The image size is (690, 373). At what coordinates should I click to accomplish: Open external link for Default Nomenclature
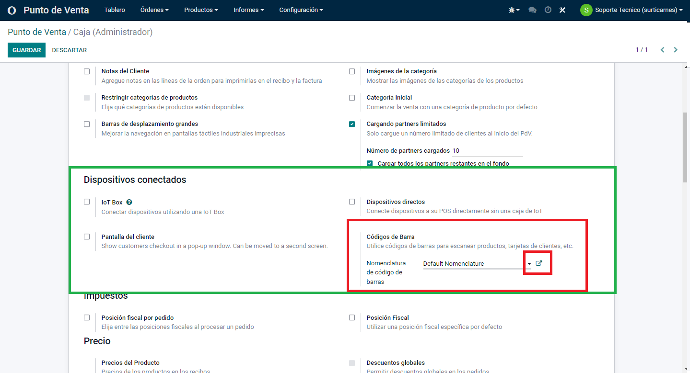(x=539, y=263)
